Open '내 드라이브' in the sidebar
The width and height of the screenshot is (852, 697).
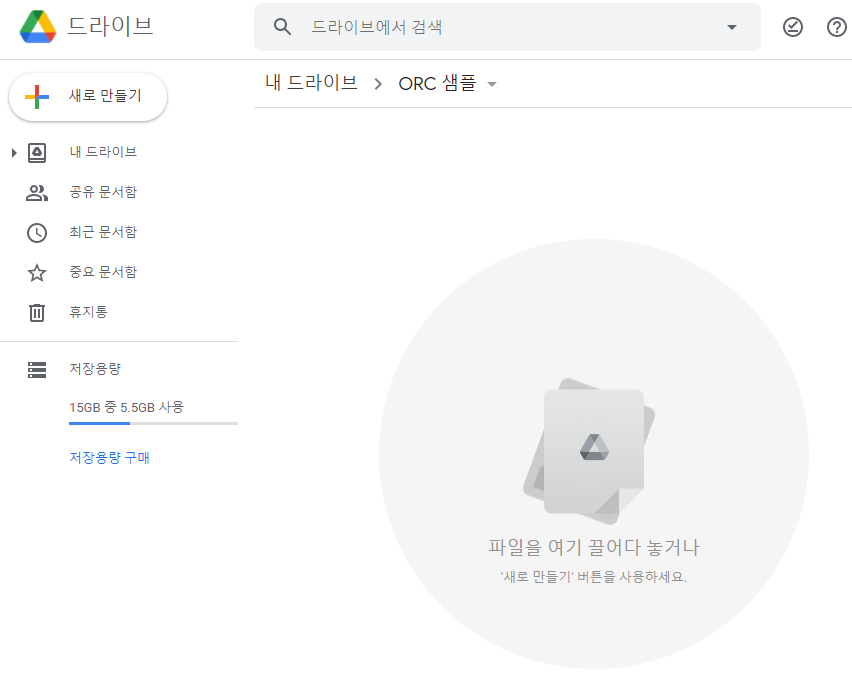coord(103,152)
